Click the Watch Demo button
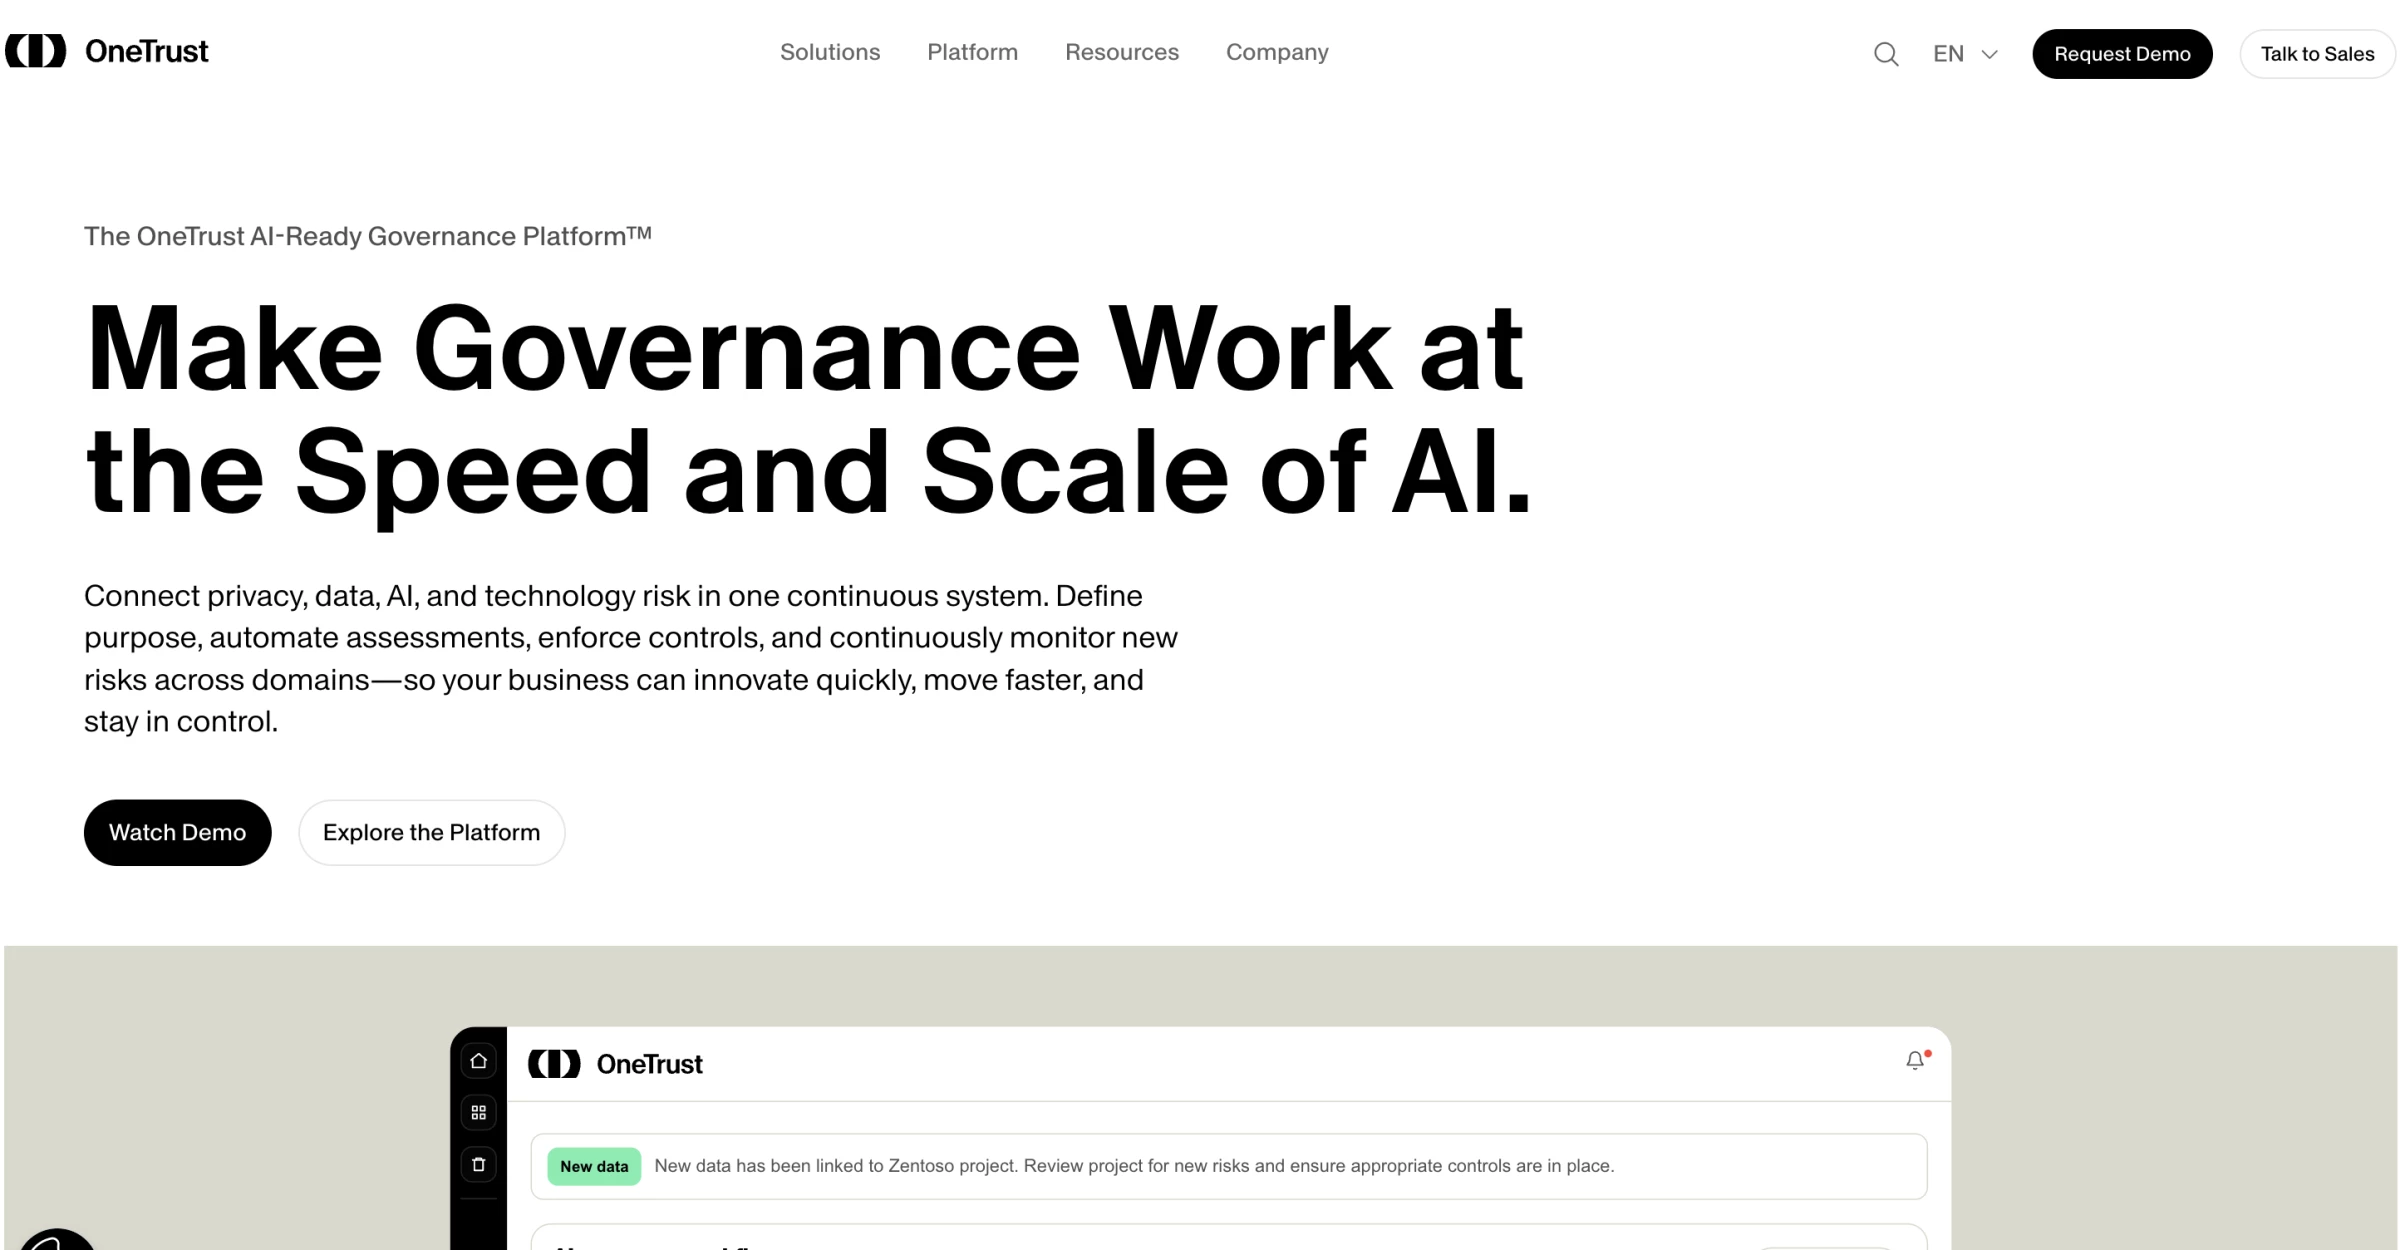This screenshot has width=2400, height=1250. (x=177, y=832)
